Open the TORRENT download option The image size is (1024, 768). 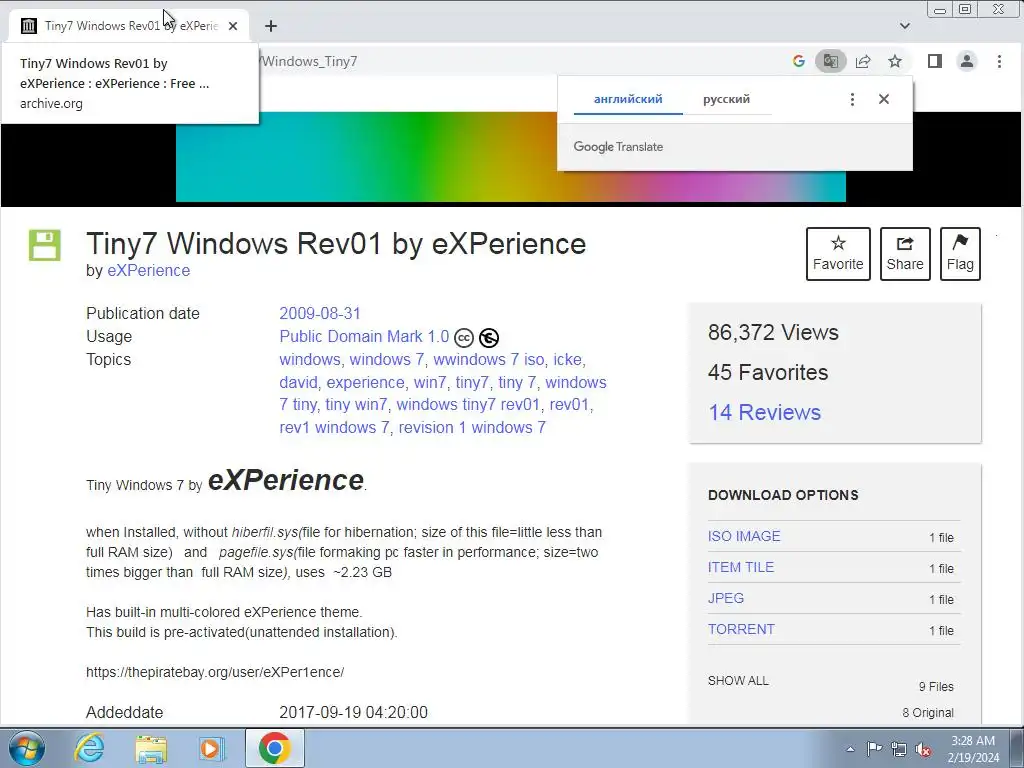click(741, 630)
